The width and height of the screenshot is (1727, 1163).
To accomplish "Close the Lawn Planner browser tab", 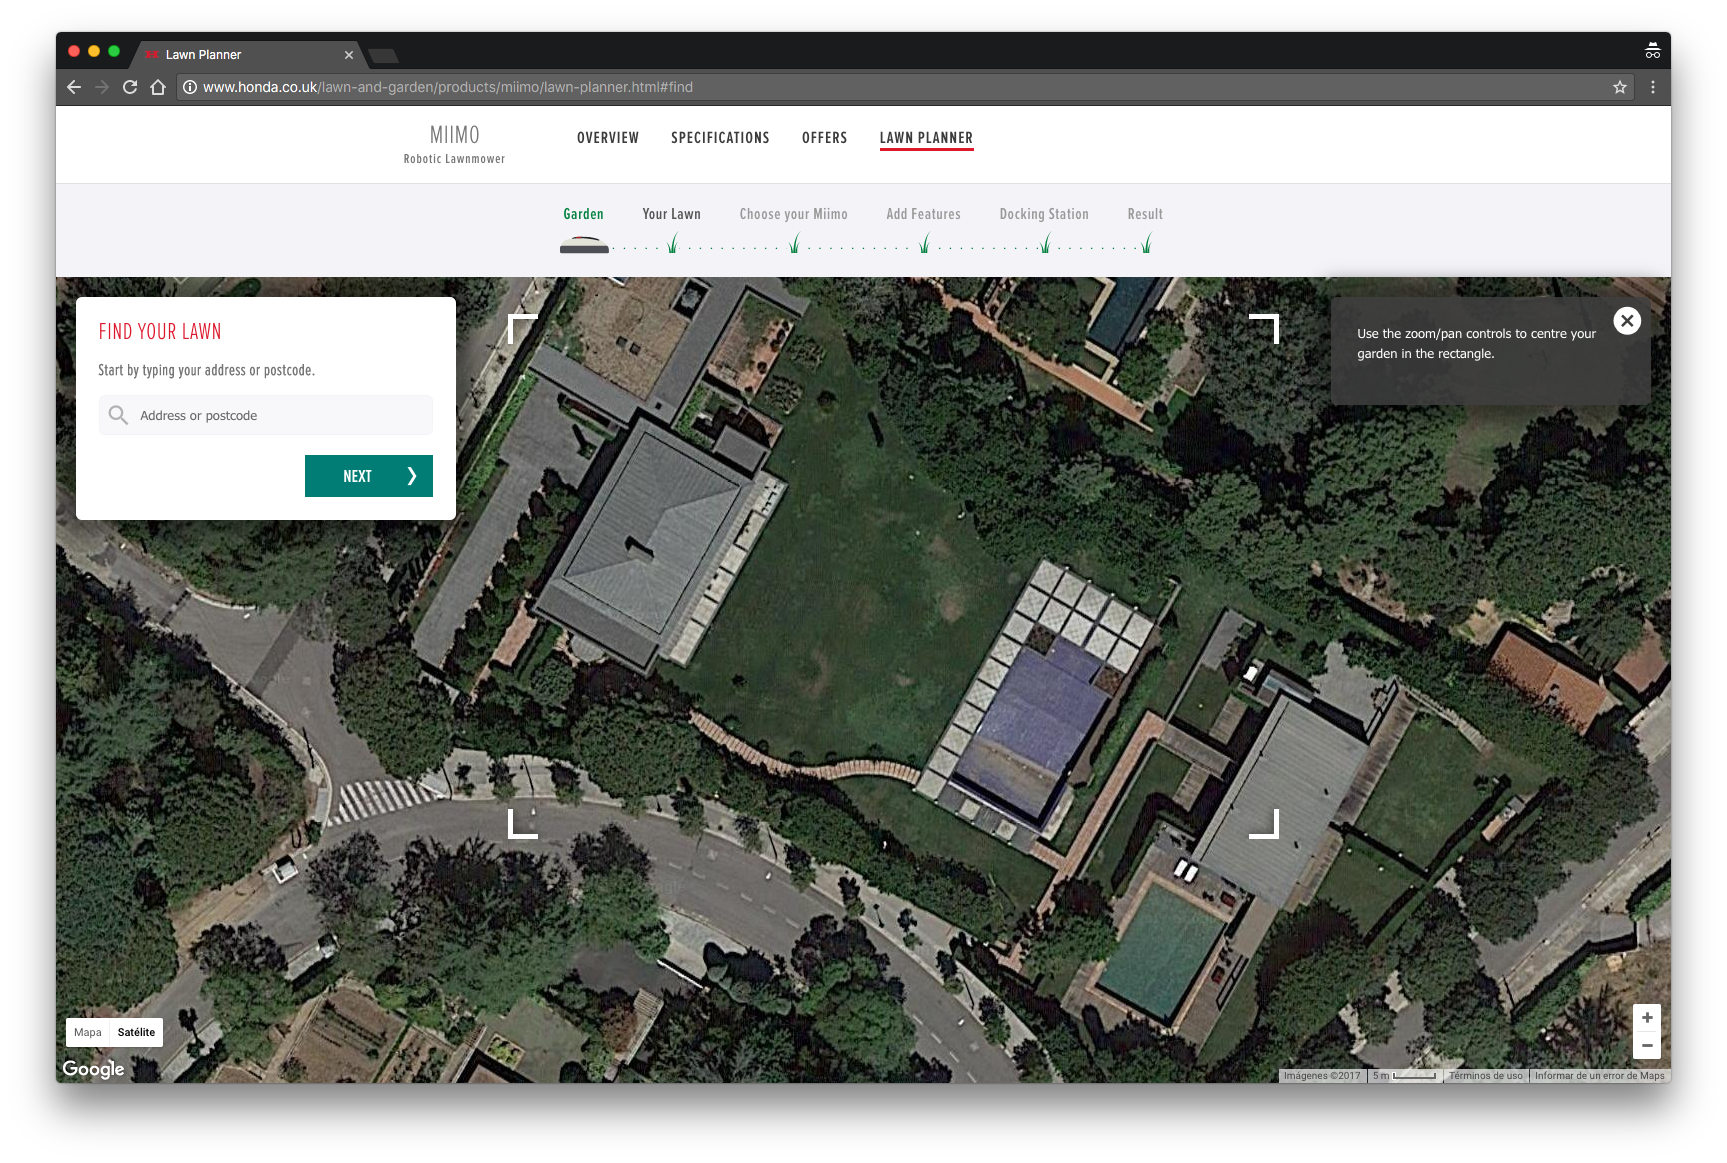I will [x=349, y=55].
